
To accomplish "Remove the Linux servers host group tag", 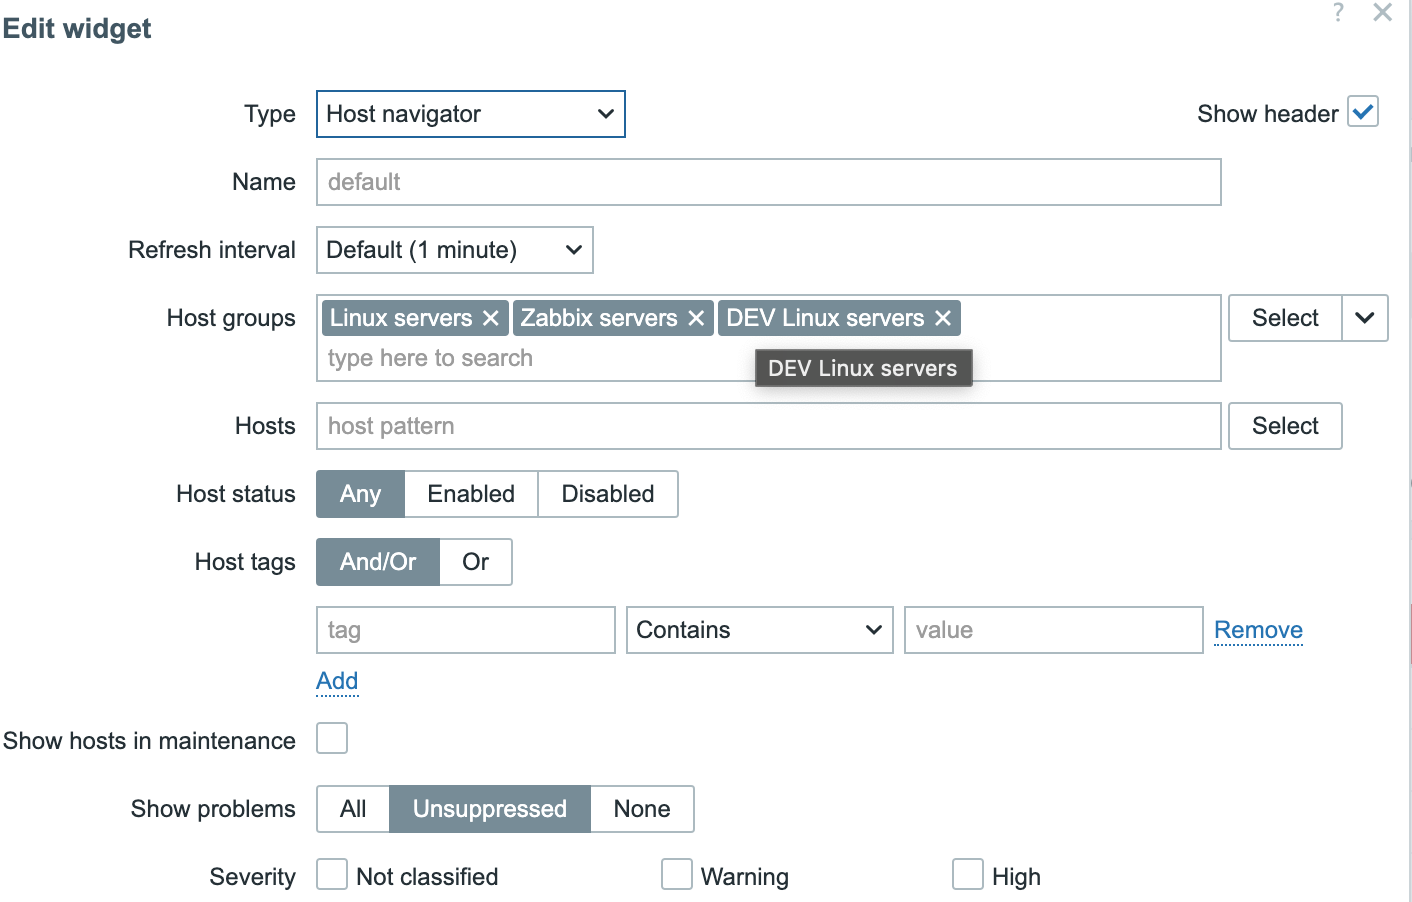I will (490, 318).
